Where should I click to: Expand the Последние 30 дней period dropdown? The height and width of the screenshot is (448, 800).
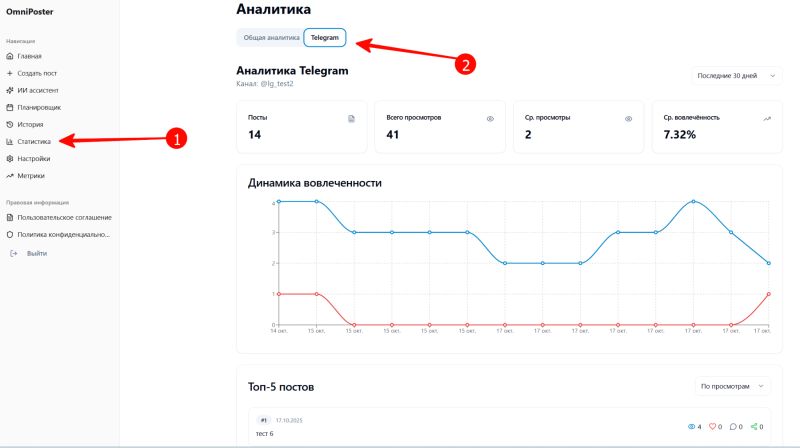pos(732,75)
